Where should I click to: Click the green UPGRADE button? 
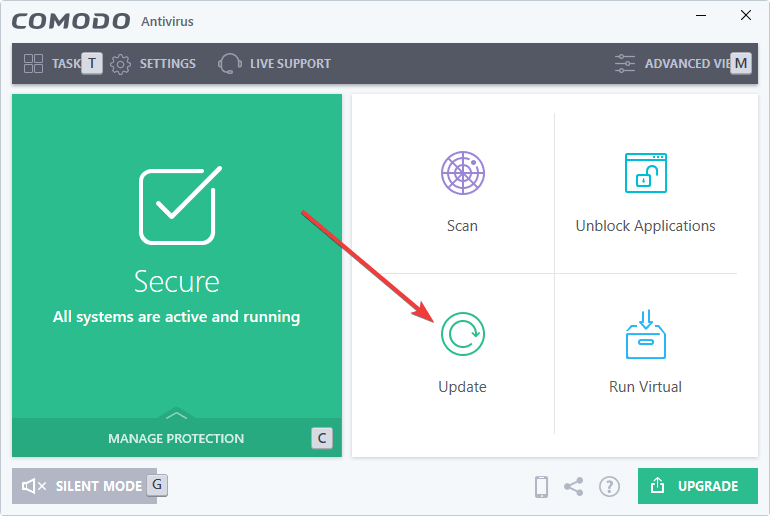tap(697, 486)
